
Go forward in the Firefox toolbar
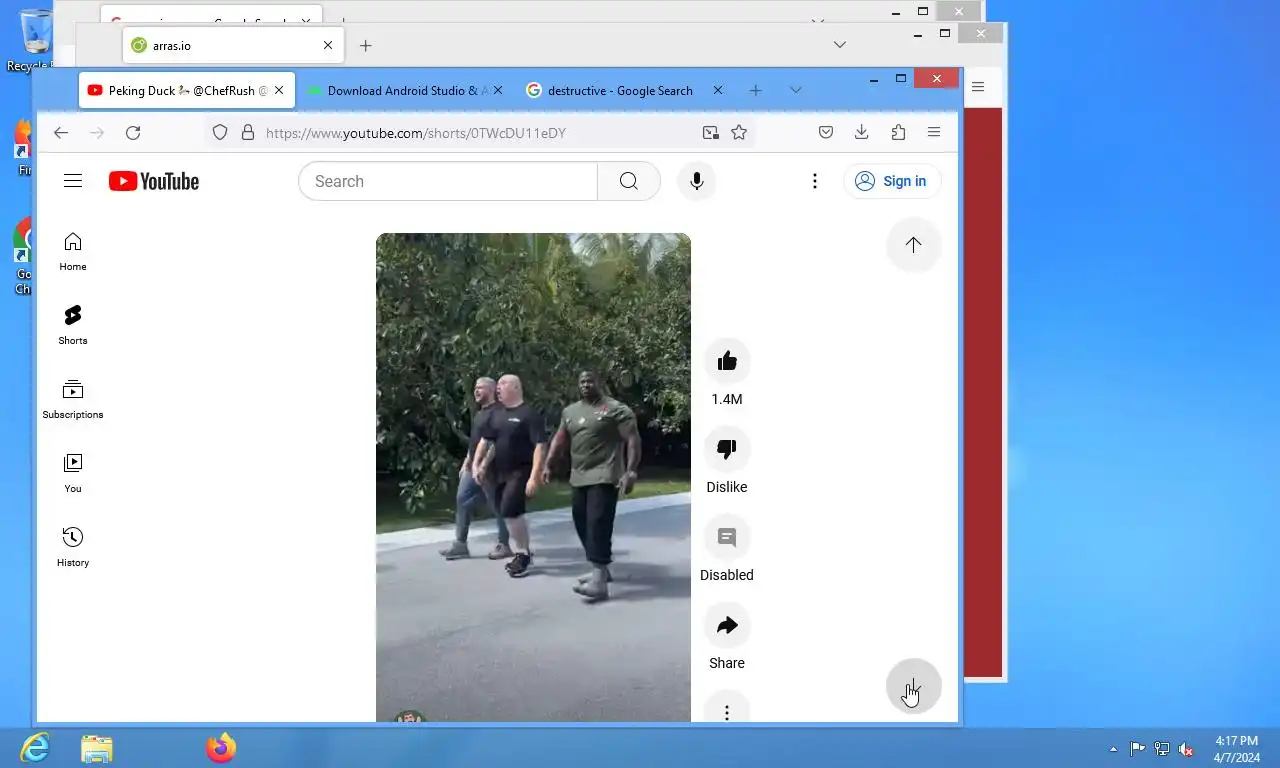(97, 133)
